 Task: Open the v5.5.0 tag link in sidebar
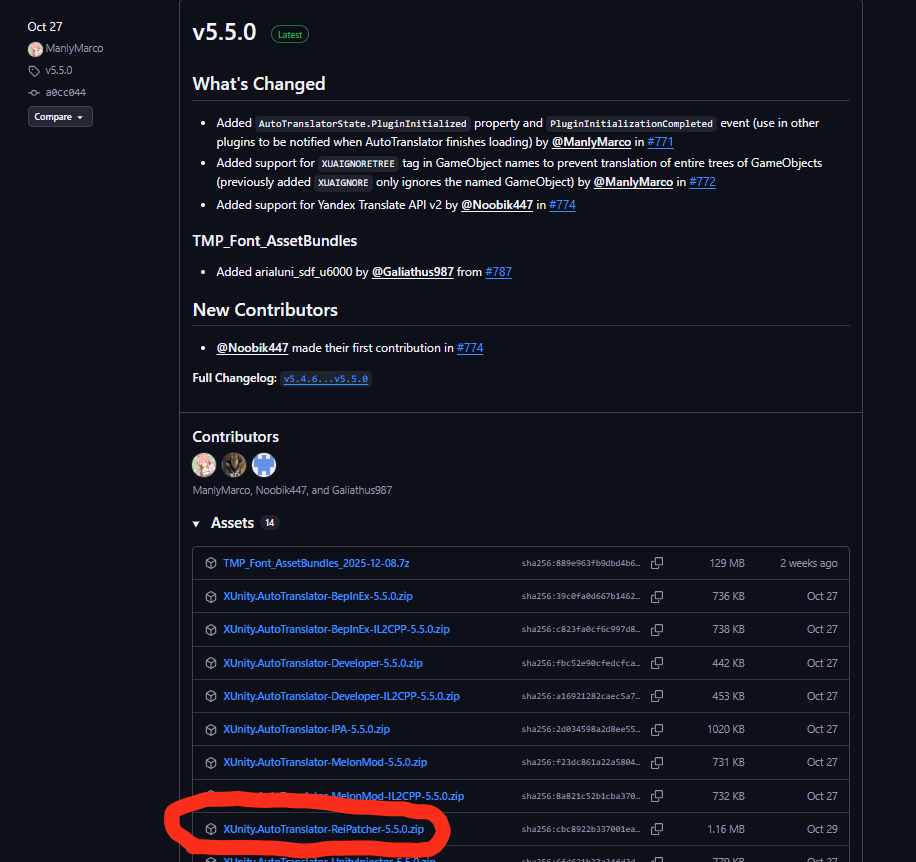(58, 71)
